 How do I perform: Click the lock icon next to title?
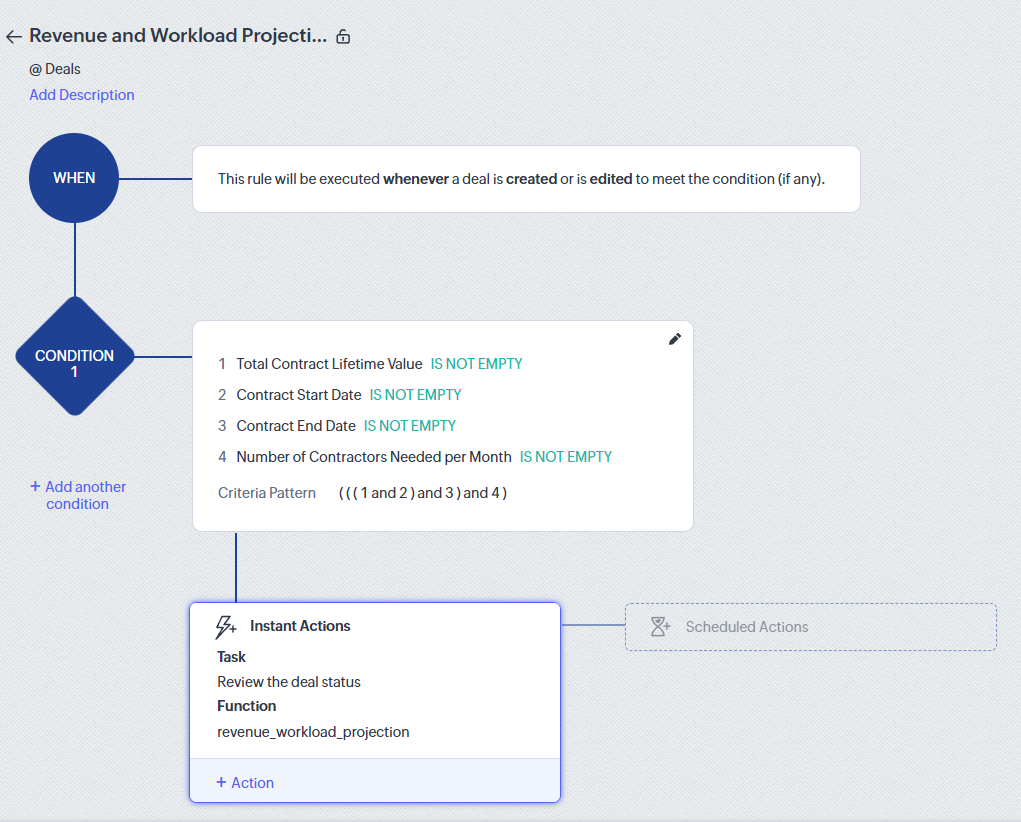[343, 37]
